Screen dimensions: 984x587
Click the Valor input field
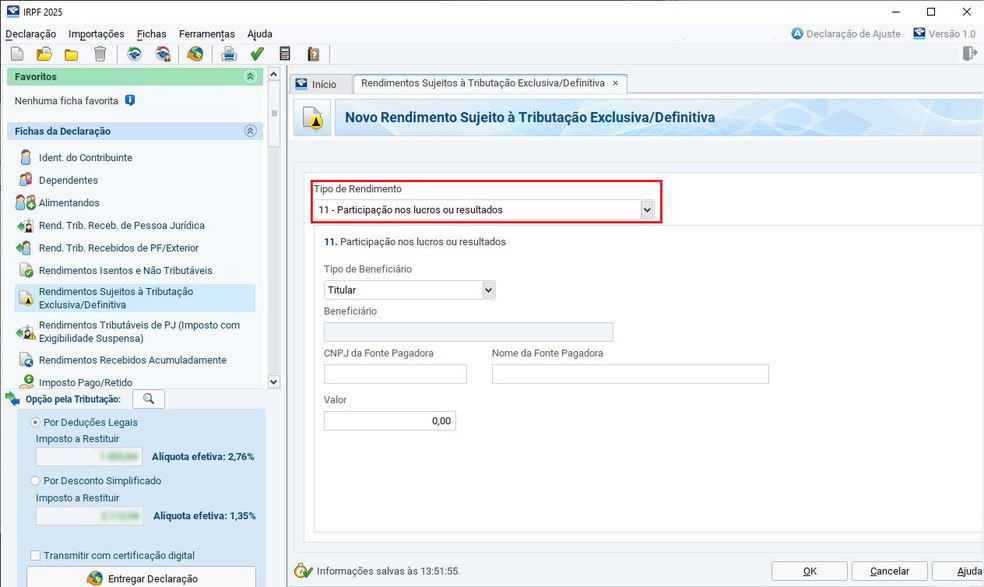coord(390,421)
